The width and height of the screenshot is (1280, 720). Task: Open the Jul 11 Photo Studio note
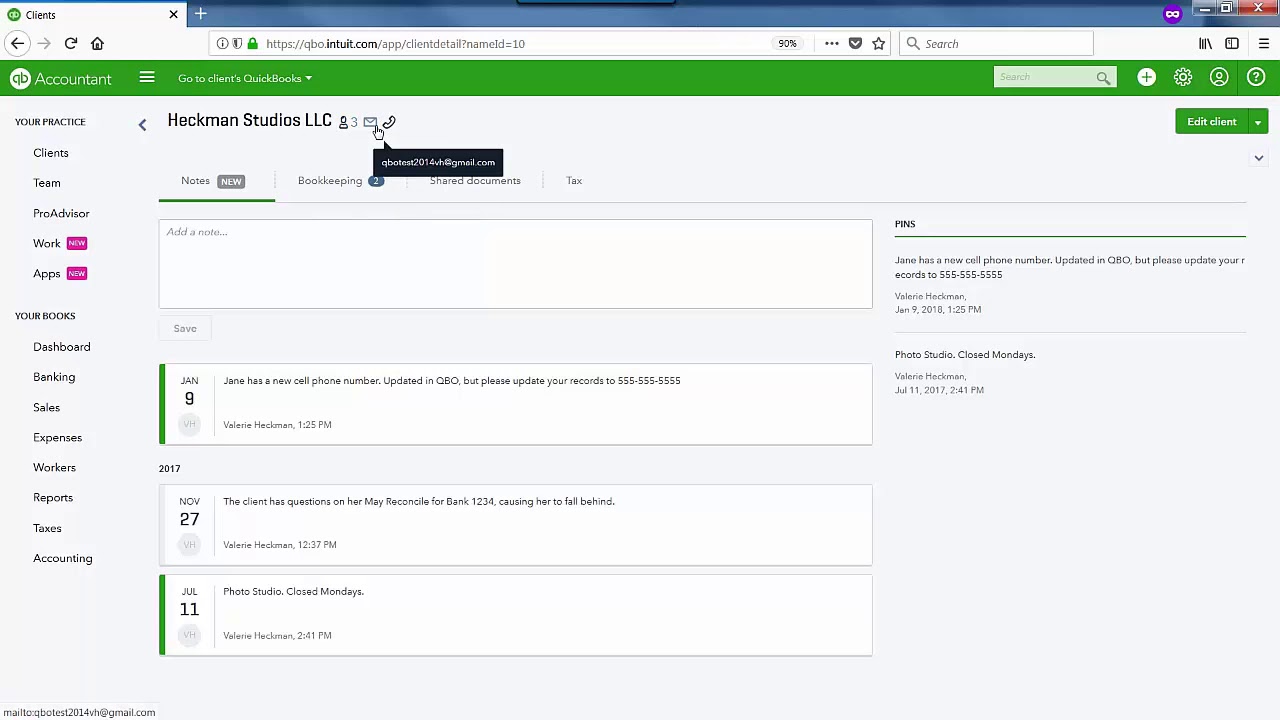pyautogui.click(x=515, y=615)
